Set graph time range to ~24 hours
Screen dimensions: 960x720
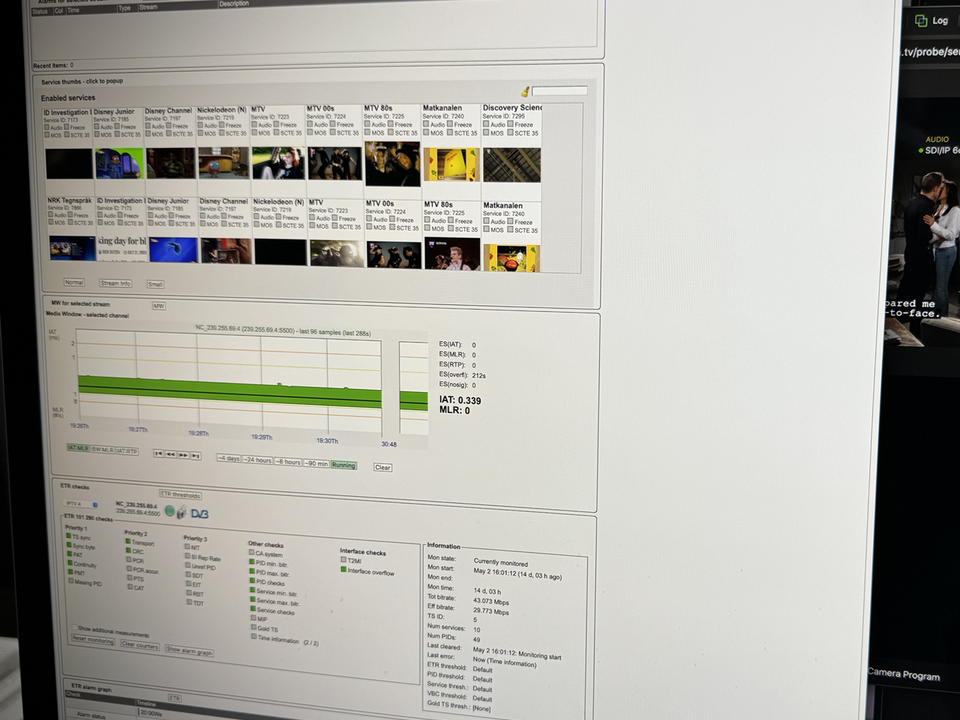pos(256,462)
